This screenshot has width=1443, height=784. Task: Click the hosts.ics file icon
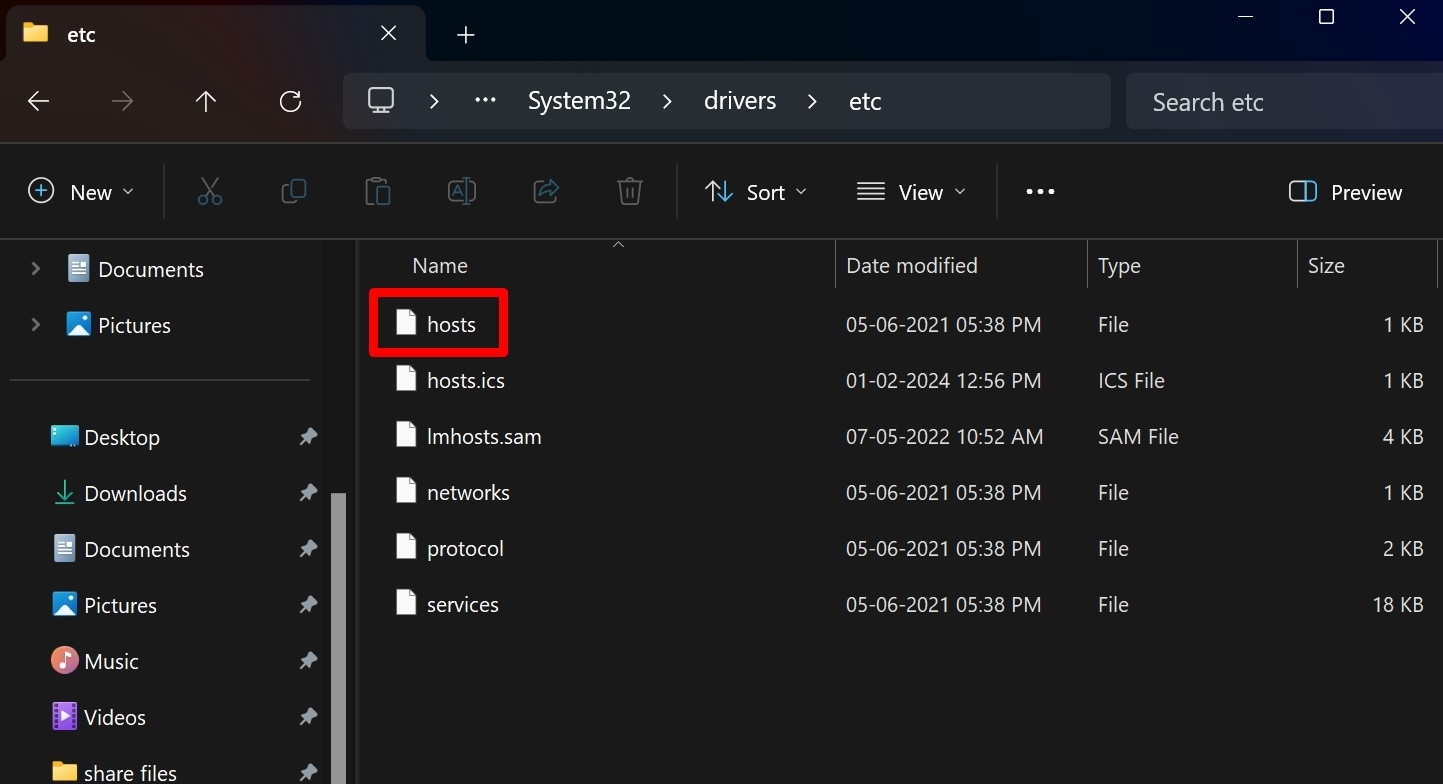(x=405, y=379)
